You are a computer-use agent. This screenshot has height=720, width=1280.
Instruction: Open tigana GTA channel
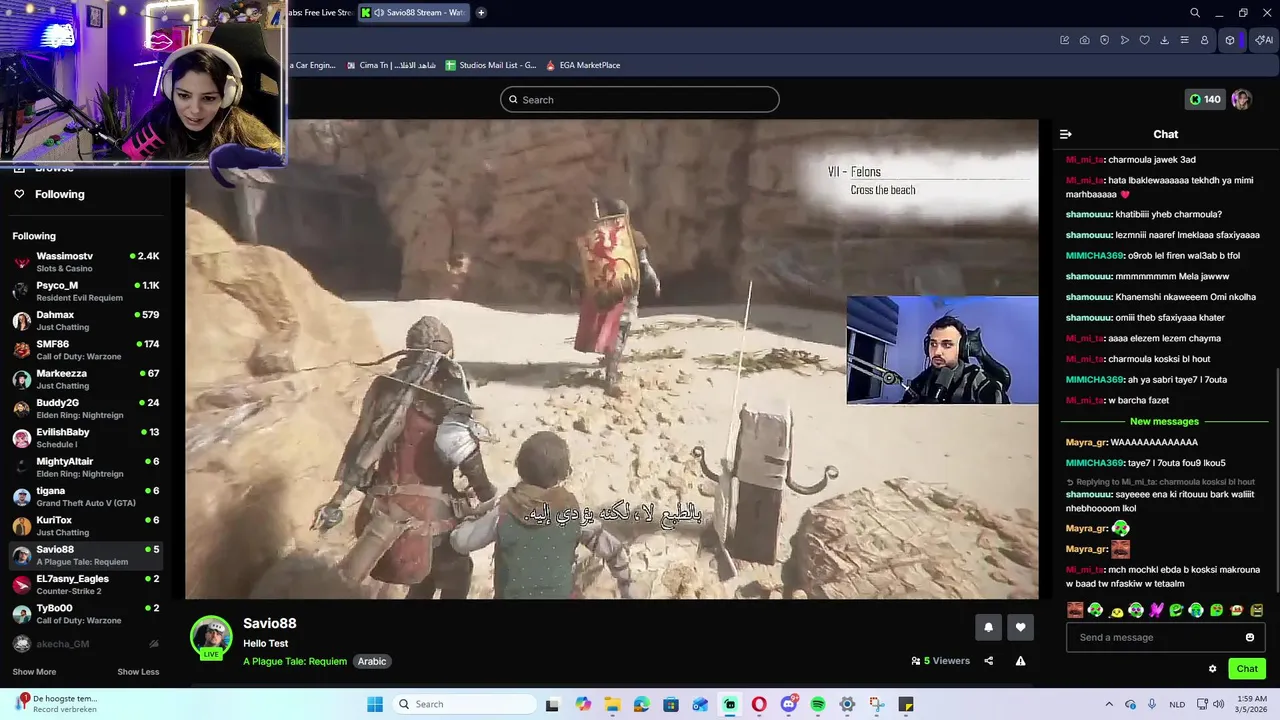tap(85, 496)
